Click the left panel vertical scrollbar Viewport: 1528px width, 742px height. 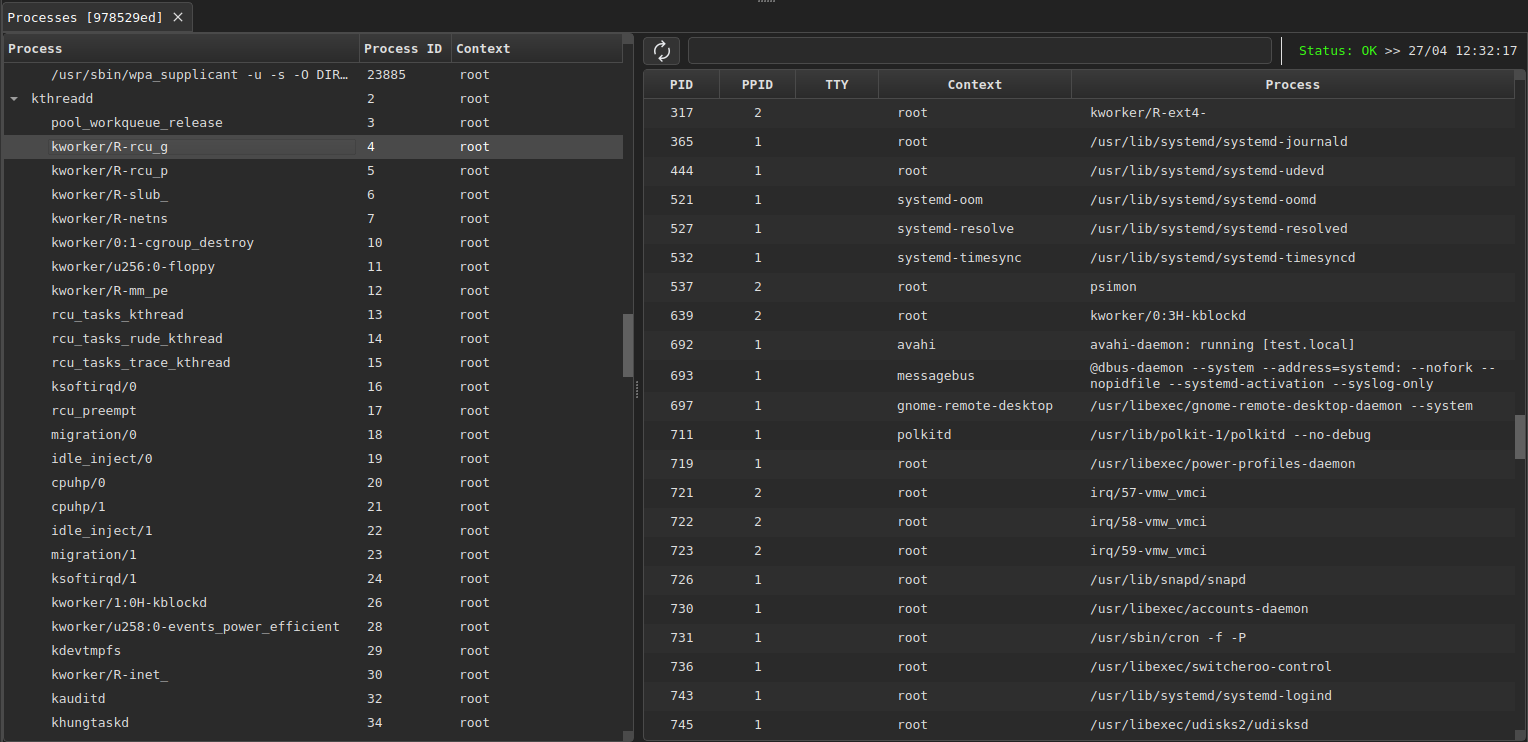[x=628, y=345]
